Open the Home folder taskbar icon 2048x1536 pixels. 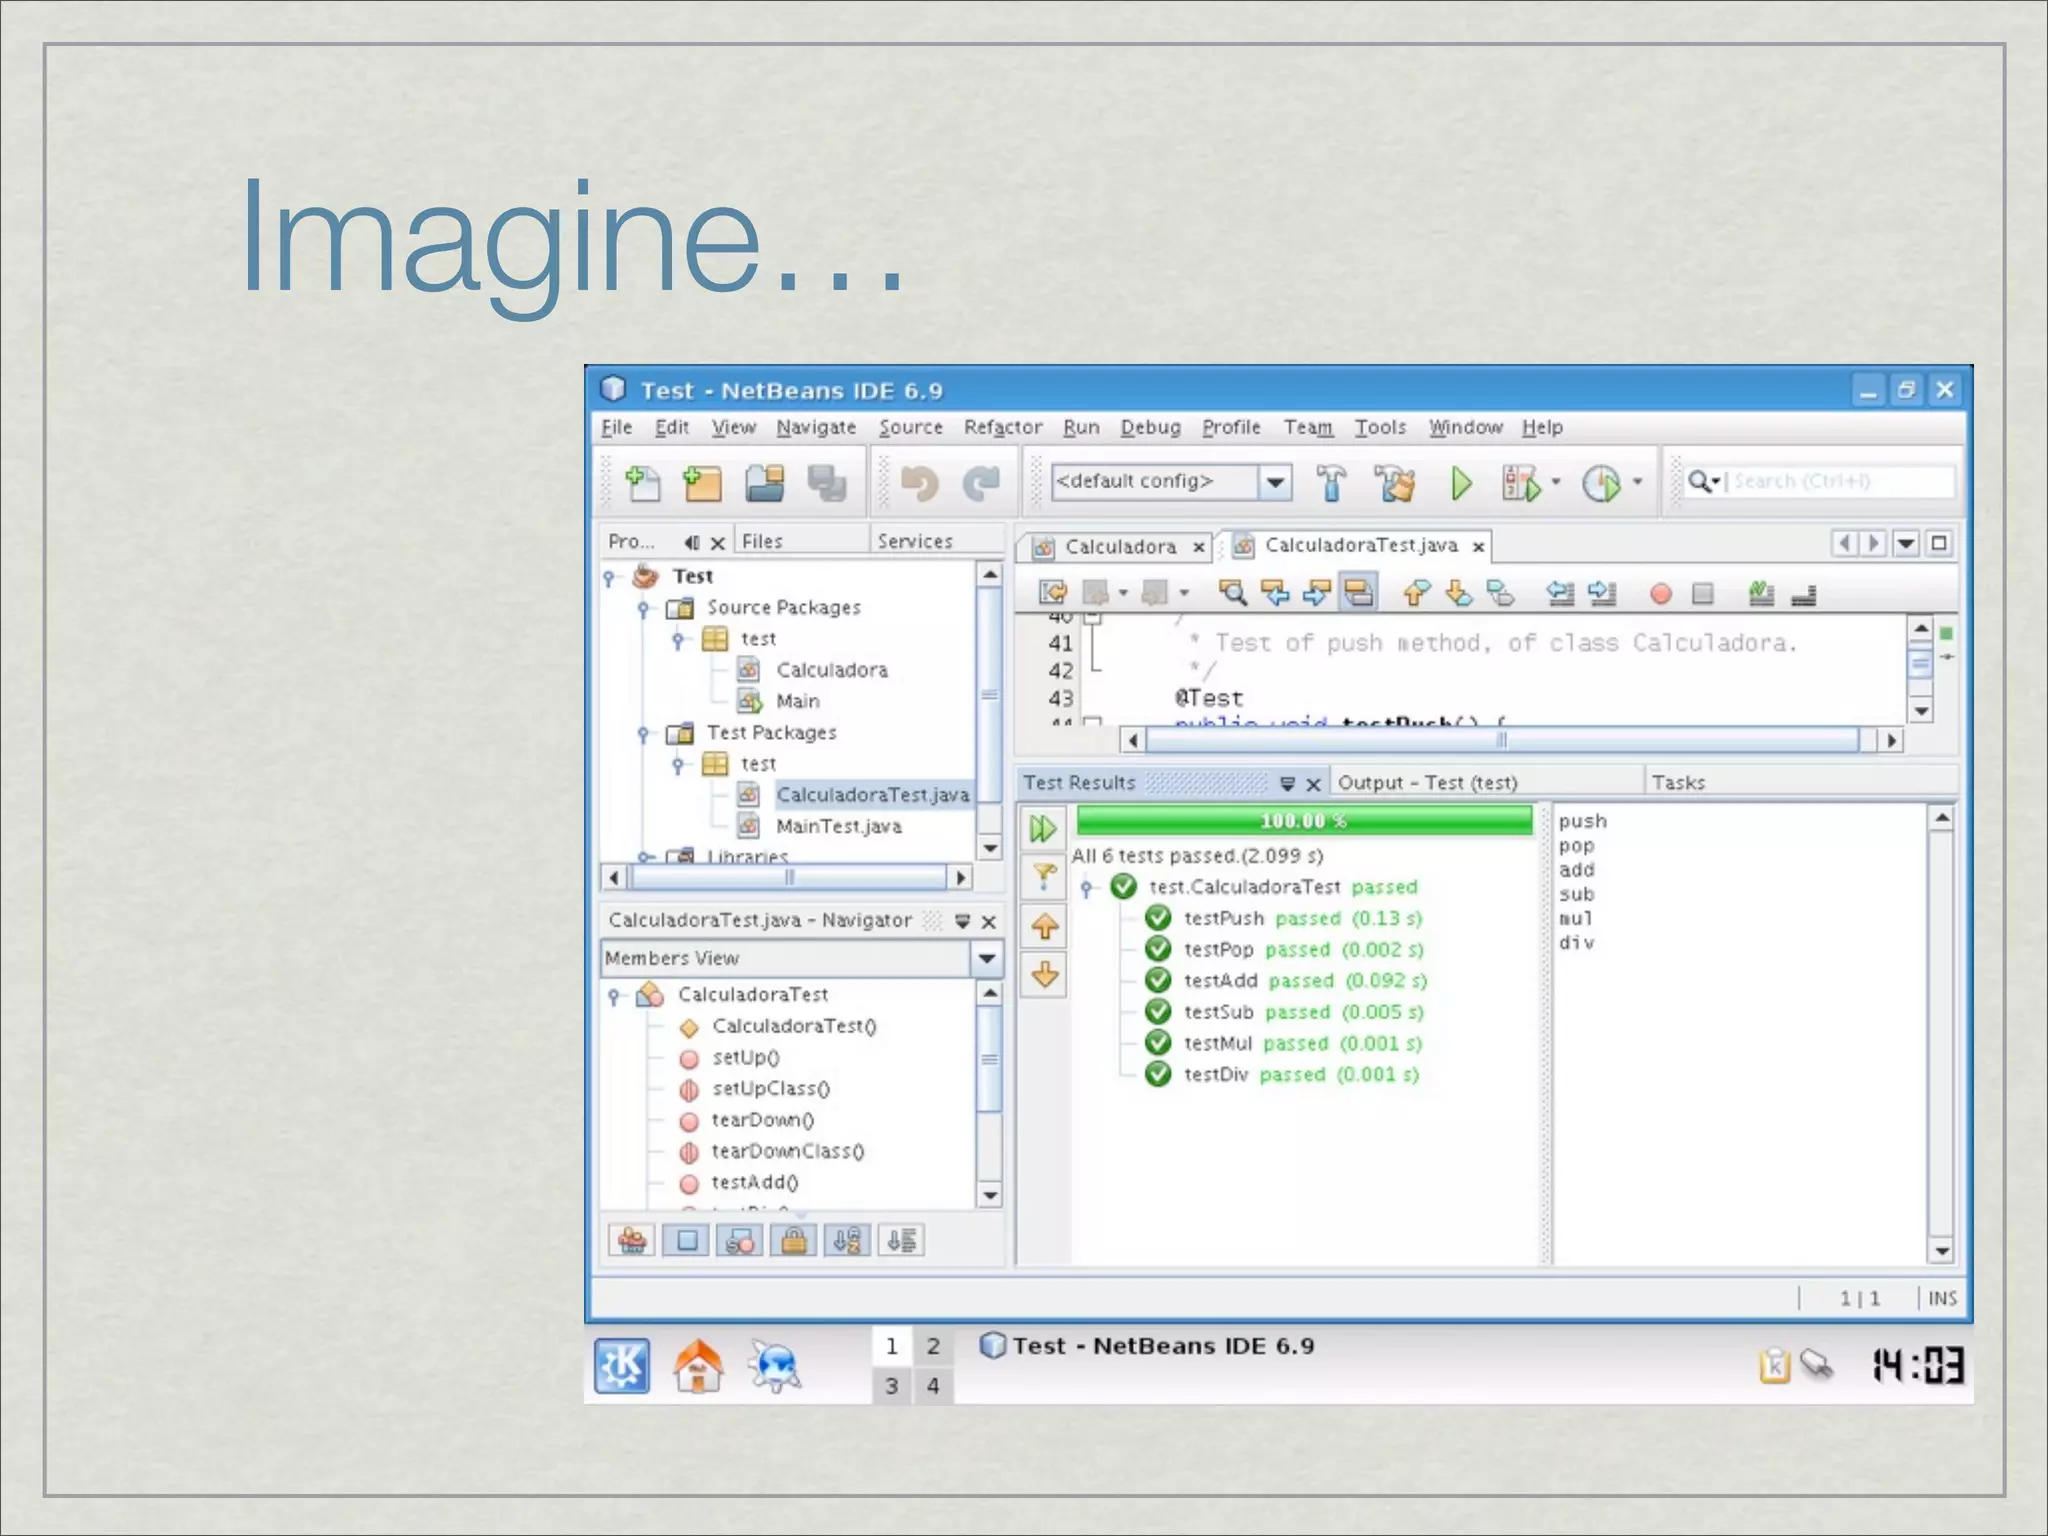click(698, 1366)
